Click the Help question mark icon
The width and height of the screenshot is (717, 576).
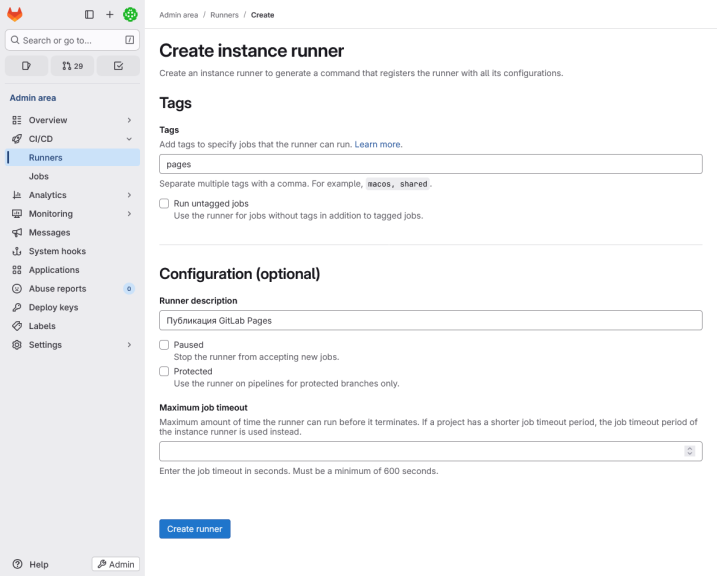pyautogui.click(x=17, y=564)
